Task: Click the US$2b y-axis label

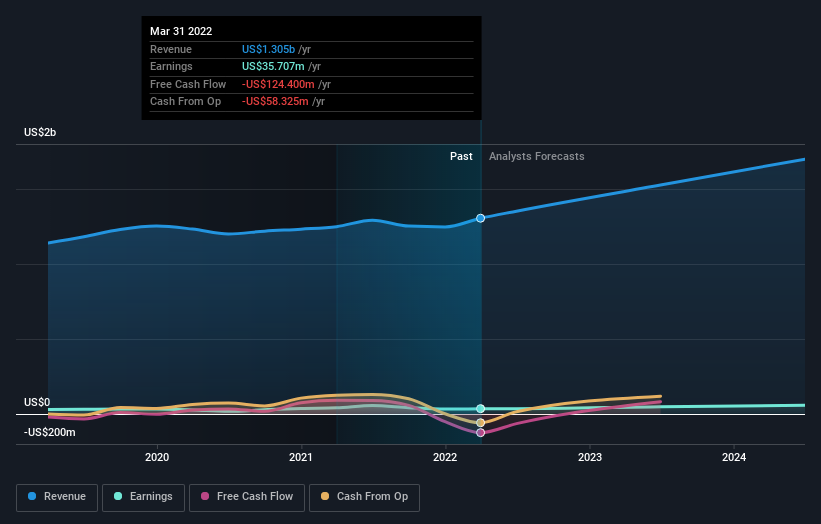Action: (x=40, y=132)
